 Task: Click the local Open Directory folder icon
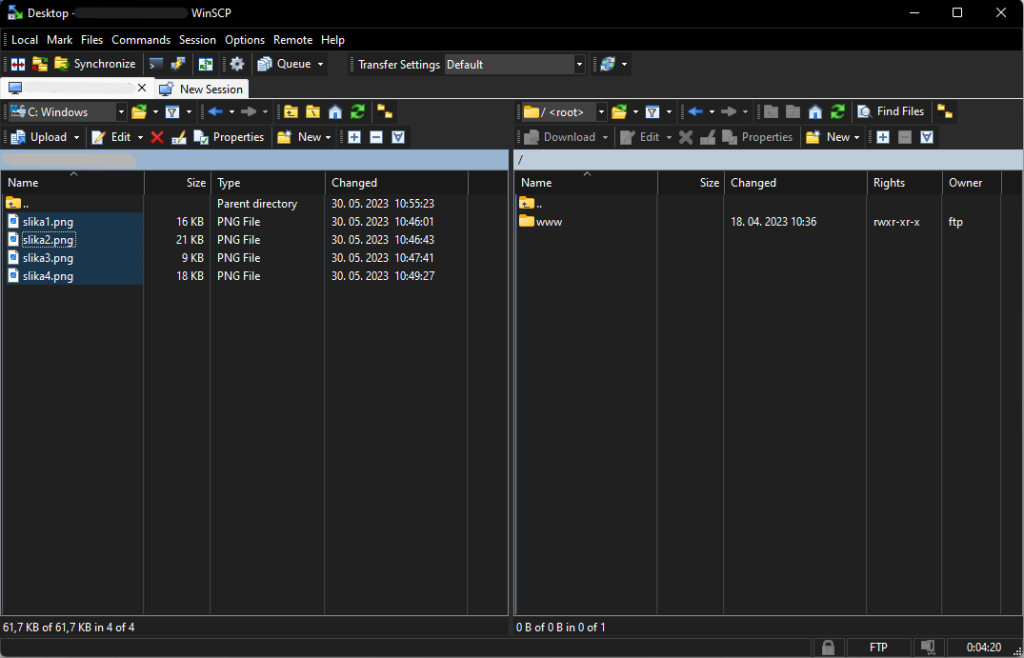138,112
